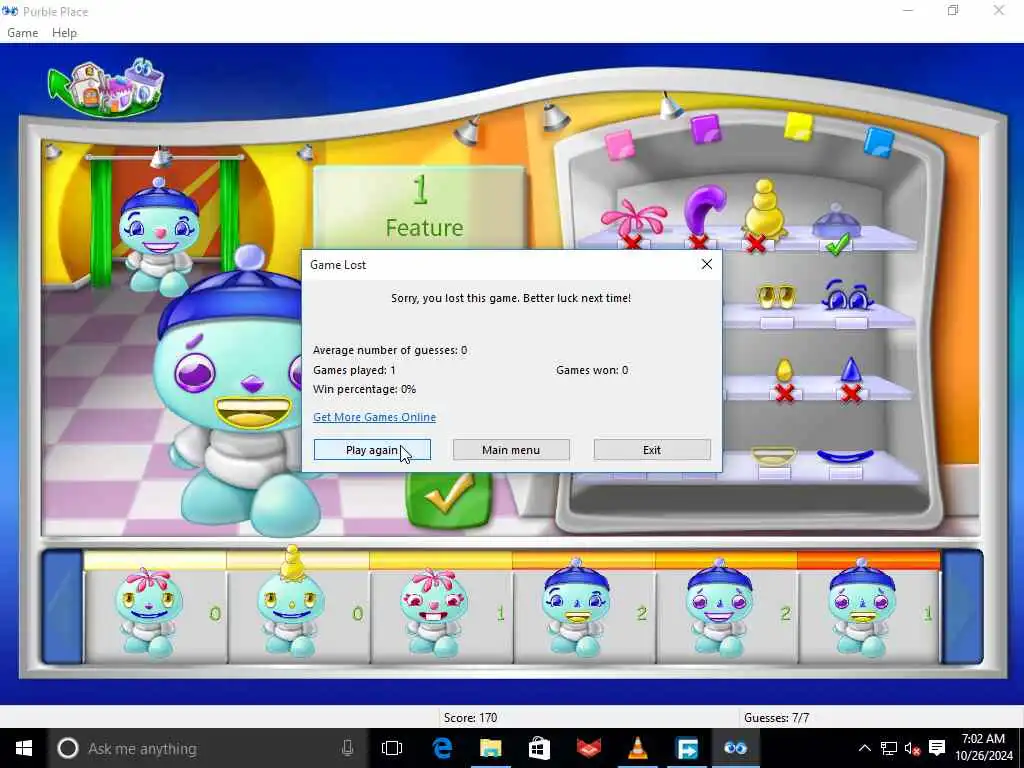This screenshot has height=768, width=1024.
Task: Pick the yellow eyes feature
Action: 776,296
